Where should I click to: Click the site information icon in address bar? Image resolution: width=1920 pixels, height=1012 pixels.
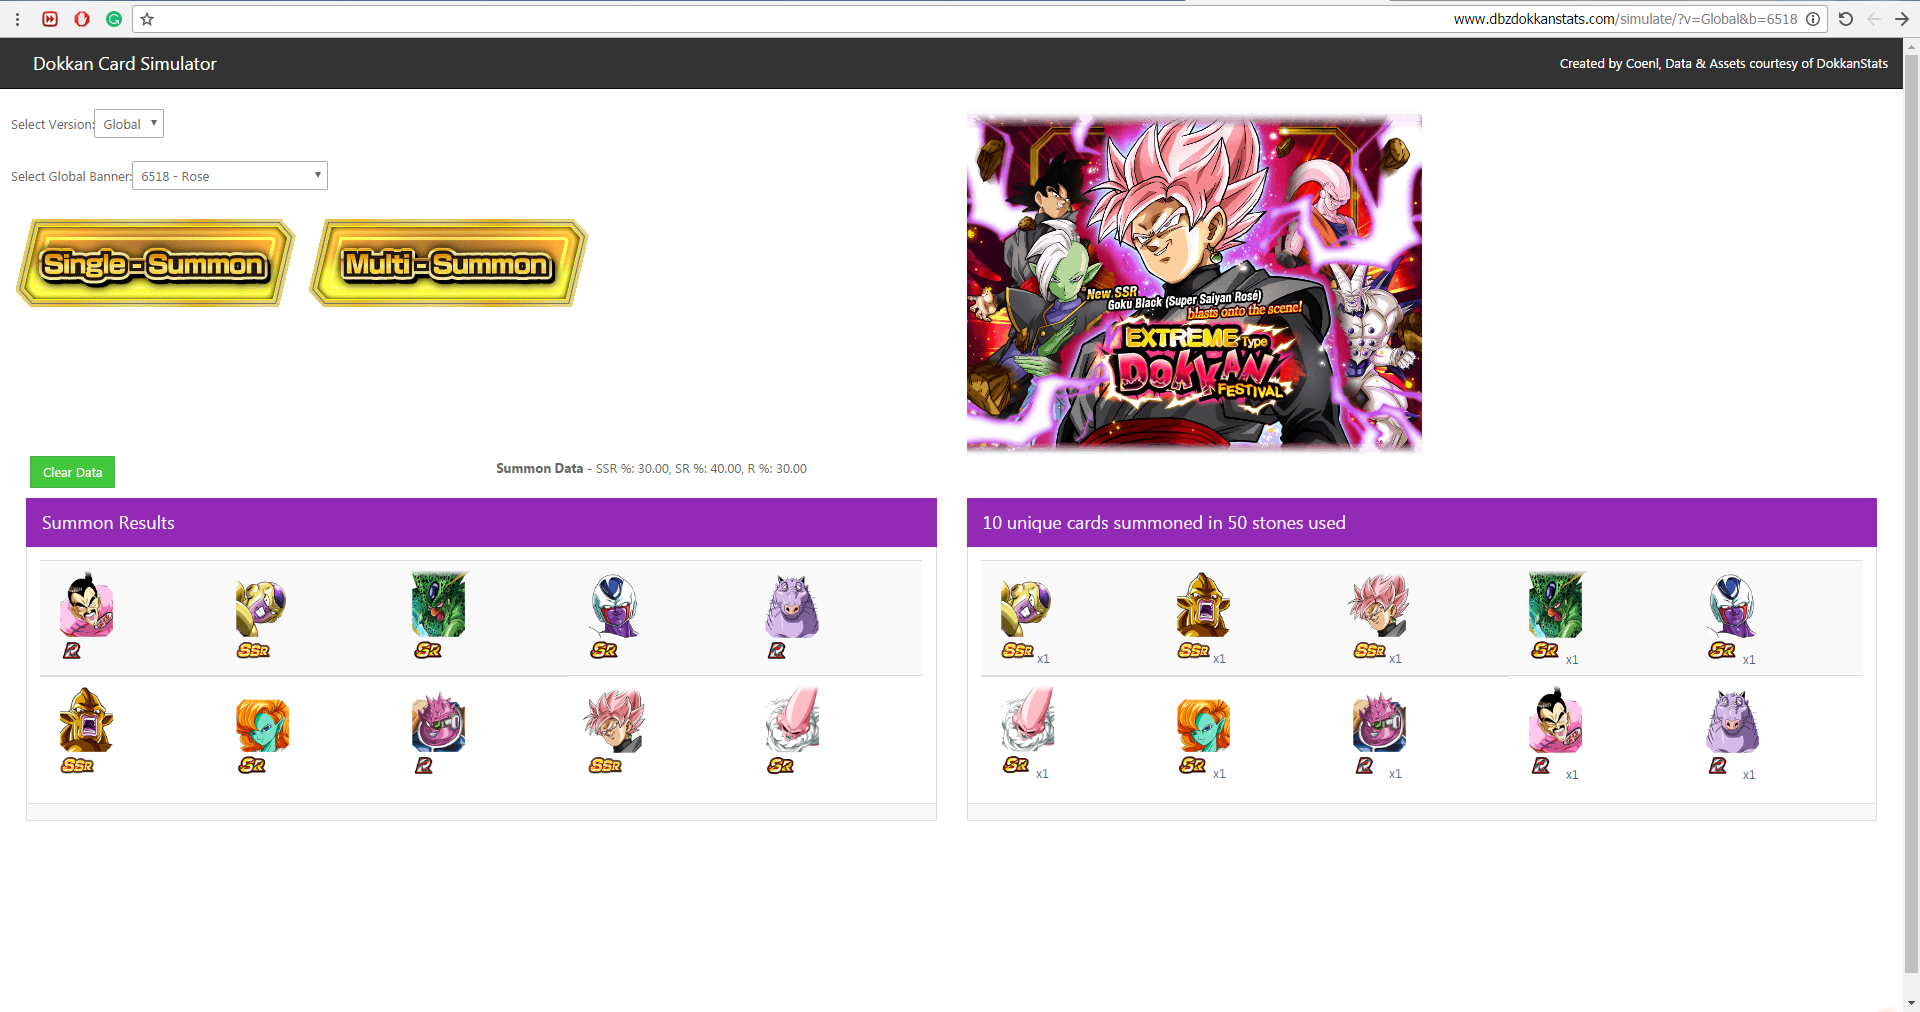point(1813,19)
